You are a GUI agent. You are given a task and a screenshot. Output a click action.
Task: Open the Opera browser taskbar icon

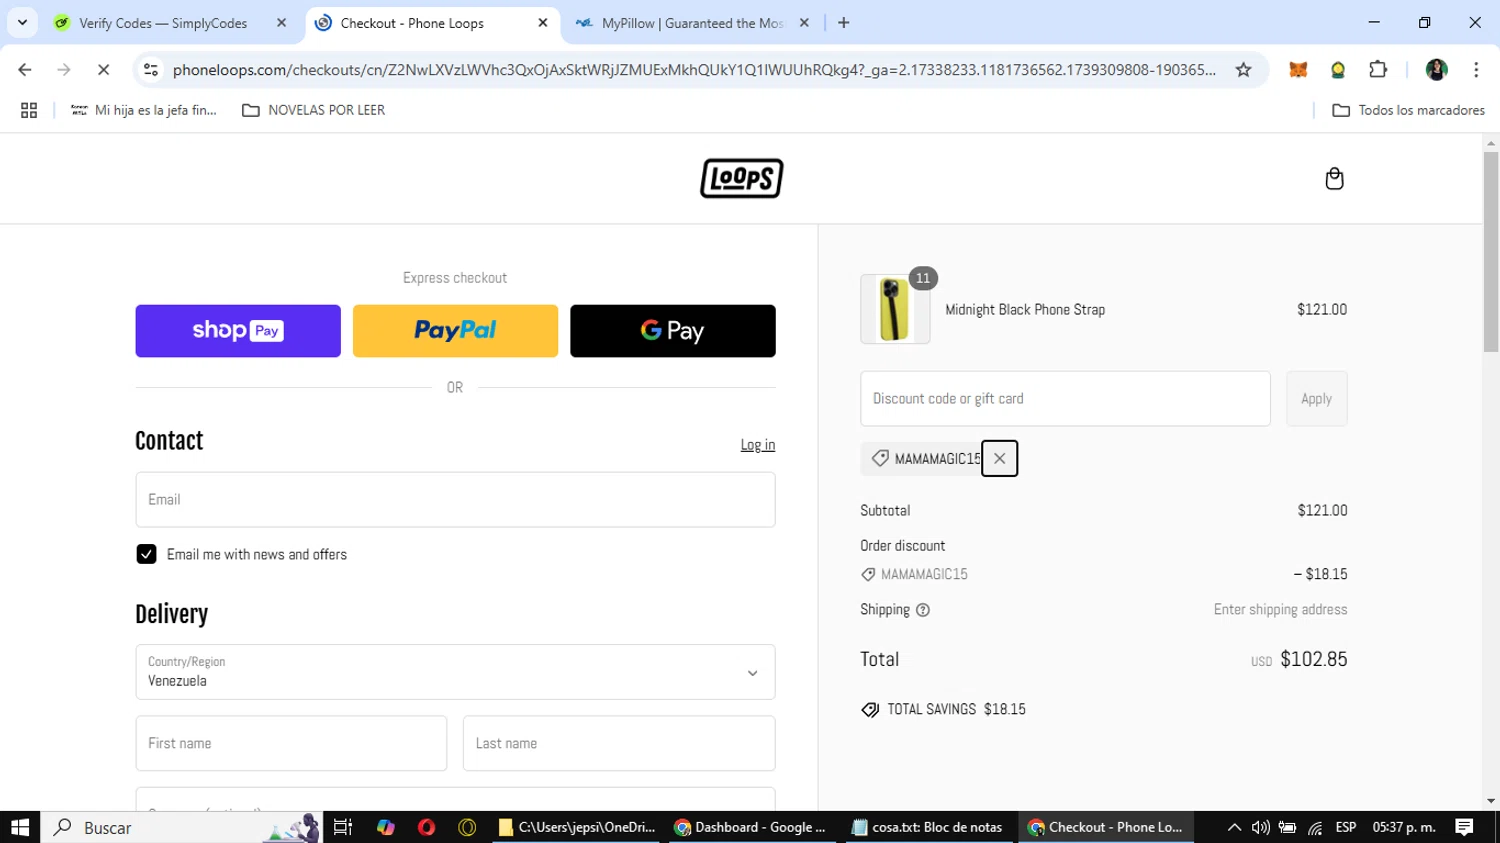(x=426, y=827)
